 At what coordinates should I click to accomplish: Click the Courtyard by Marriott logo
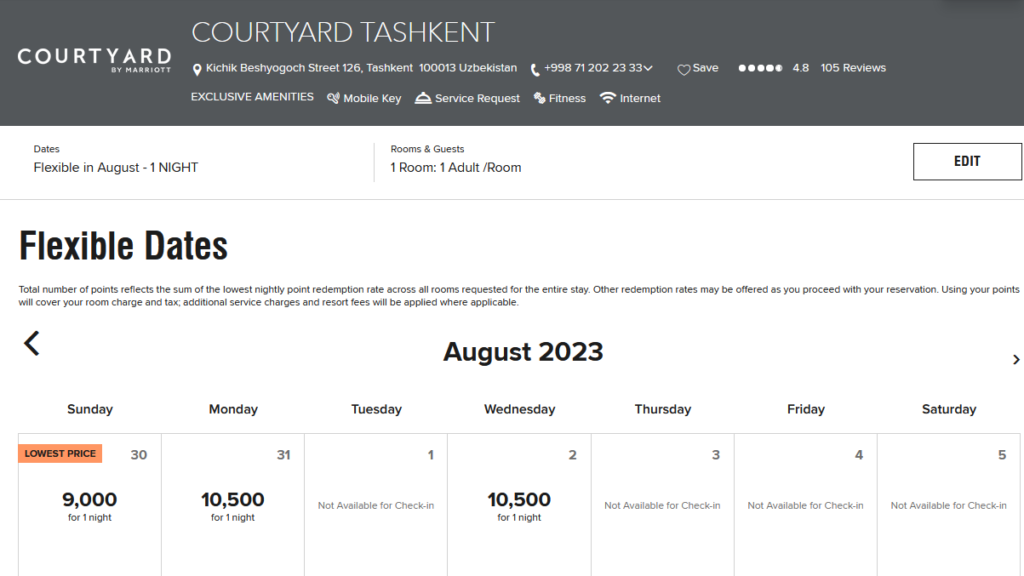point(94,59)
